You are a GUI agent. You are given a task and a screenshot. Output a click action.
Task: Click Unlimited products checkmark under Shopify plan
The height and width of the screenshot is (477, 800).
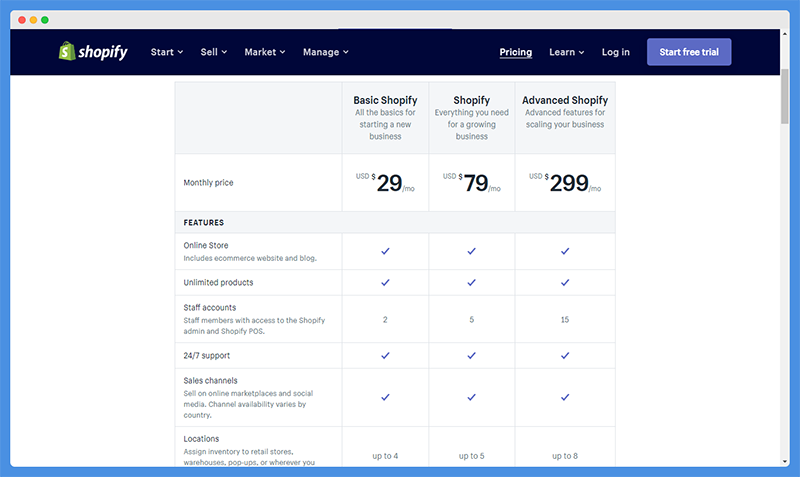click(x=471, y=283)
